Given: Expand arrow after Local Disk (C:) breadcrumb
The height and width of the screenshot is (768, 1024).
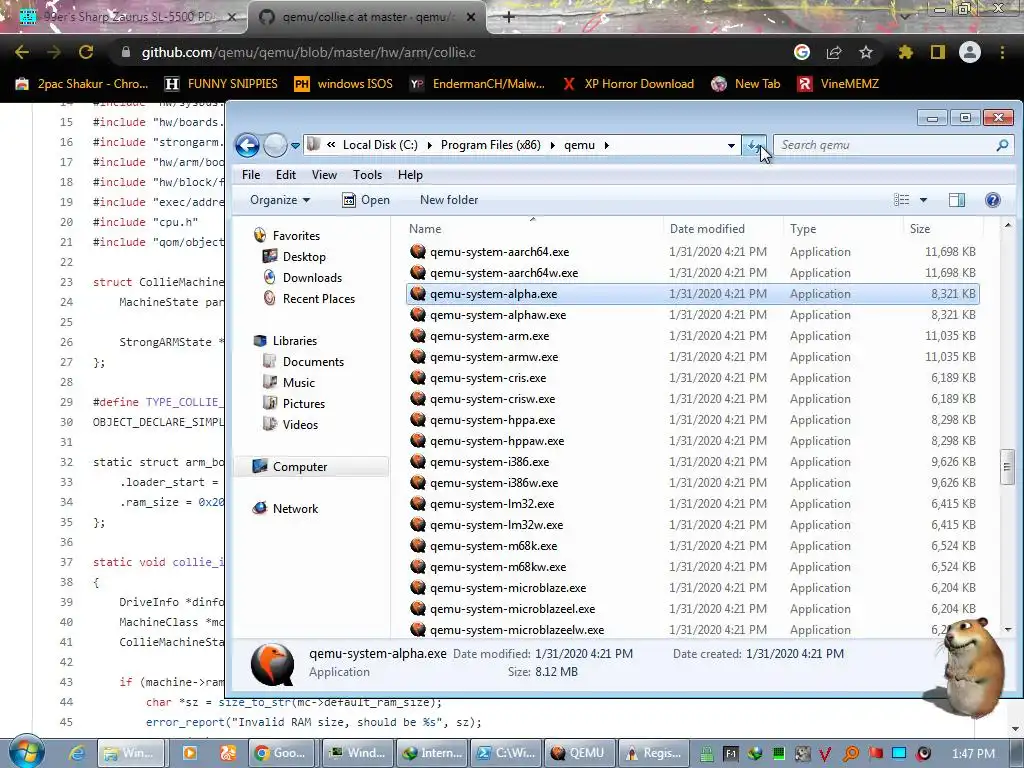Looking at the screenshot, I should point(429,145).
